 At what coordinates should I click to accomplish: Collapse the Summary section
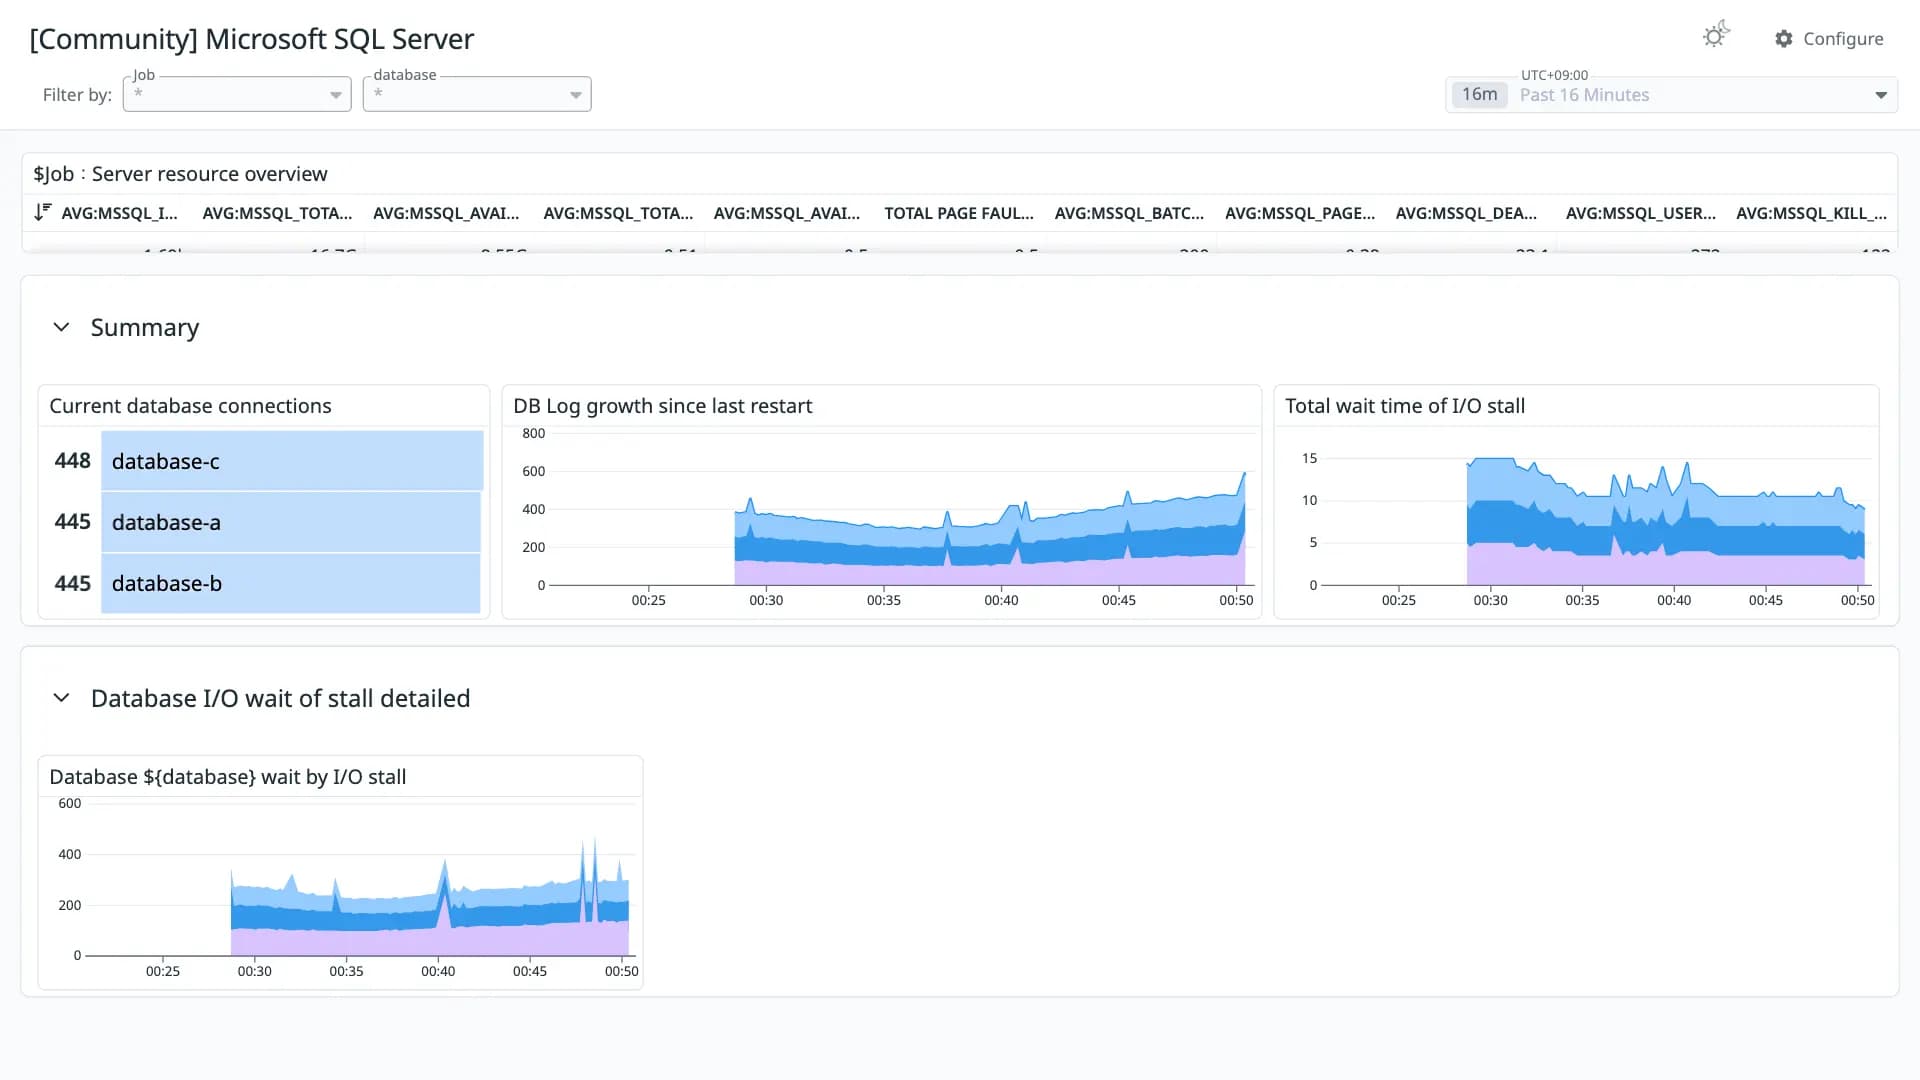tap(61, 328)
